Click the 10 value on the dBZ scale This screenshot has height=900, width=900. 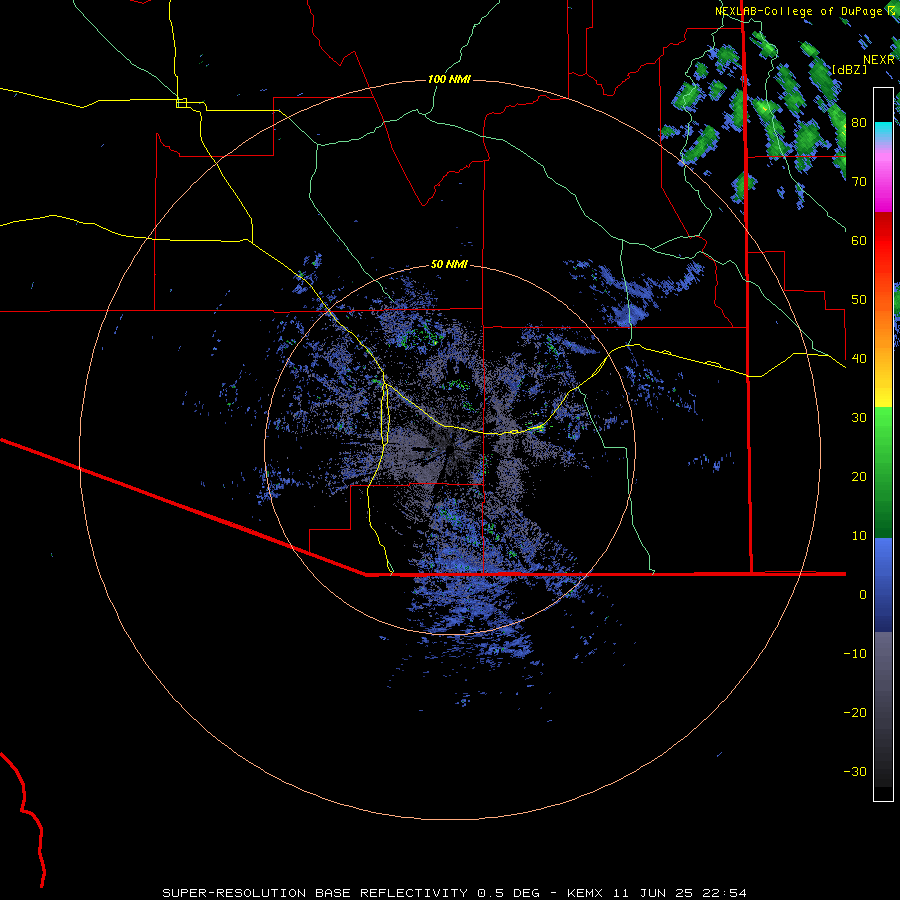859,536
